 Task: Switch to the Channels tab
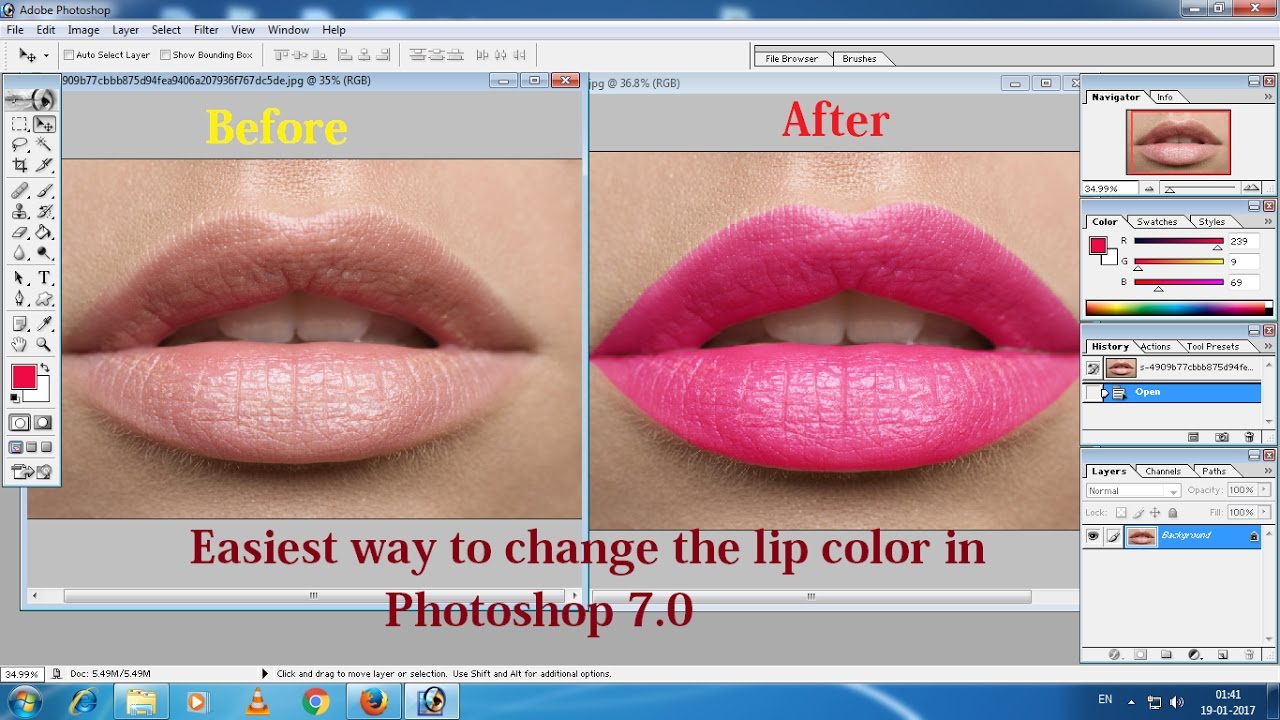pos(1162,471)
